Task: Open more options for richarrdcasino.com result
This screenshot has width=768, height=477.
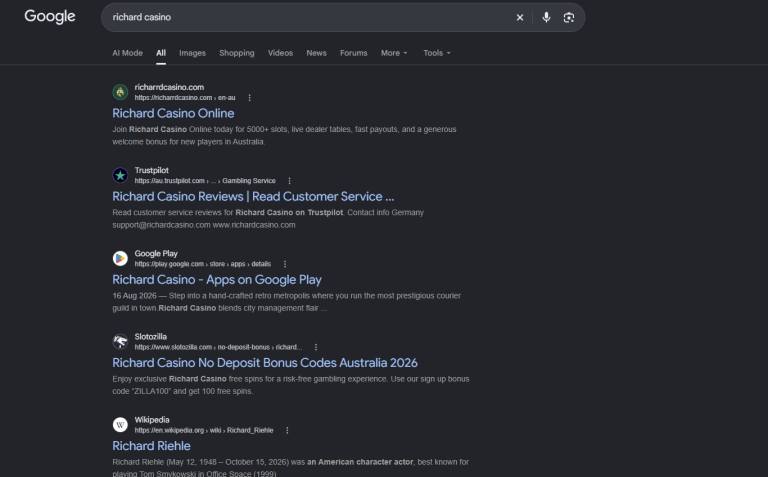Action: click(x=249, y=98)
